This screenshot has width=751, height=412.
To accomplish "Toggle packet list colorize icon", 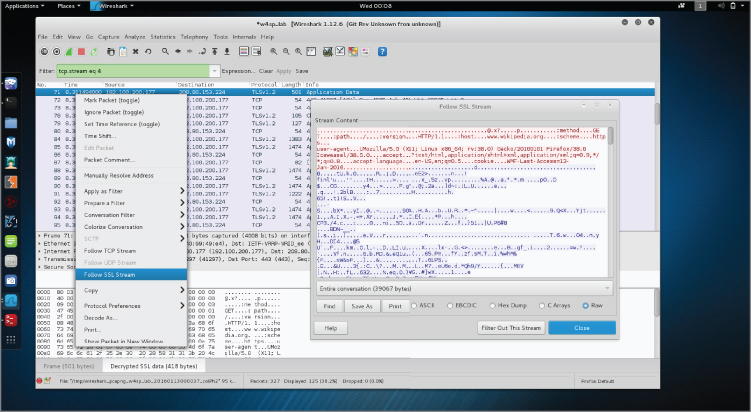I will click(244, 52).
